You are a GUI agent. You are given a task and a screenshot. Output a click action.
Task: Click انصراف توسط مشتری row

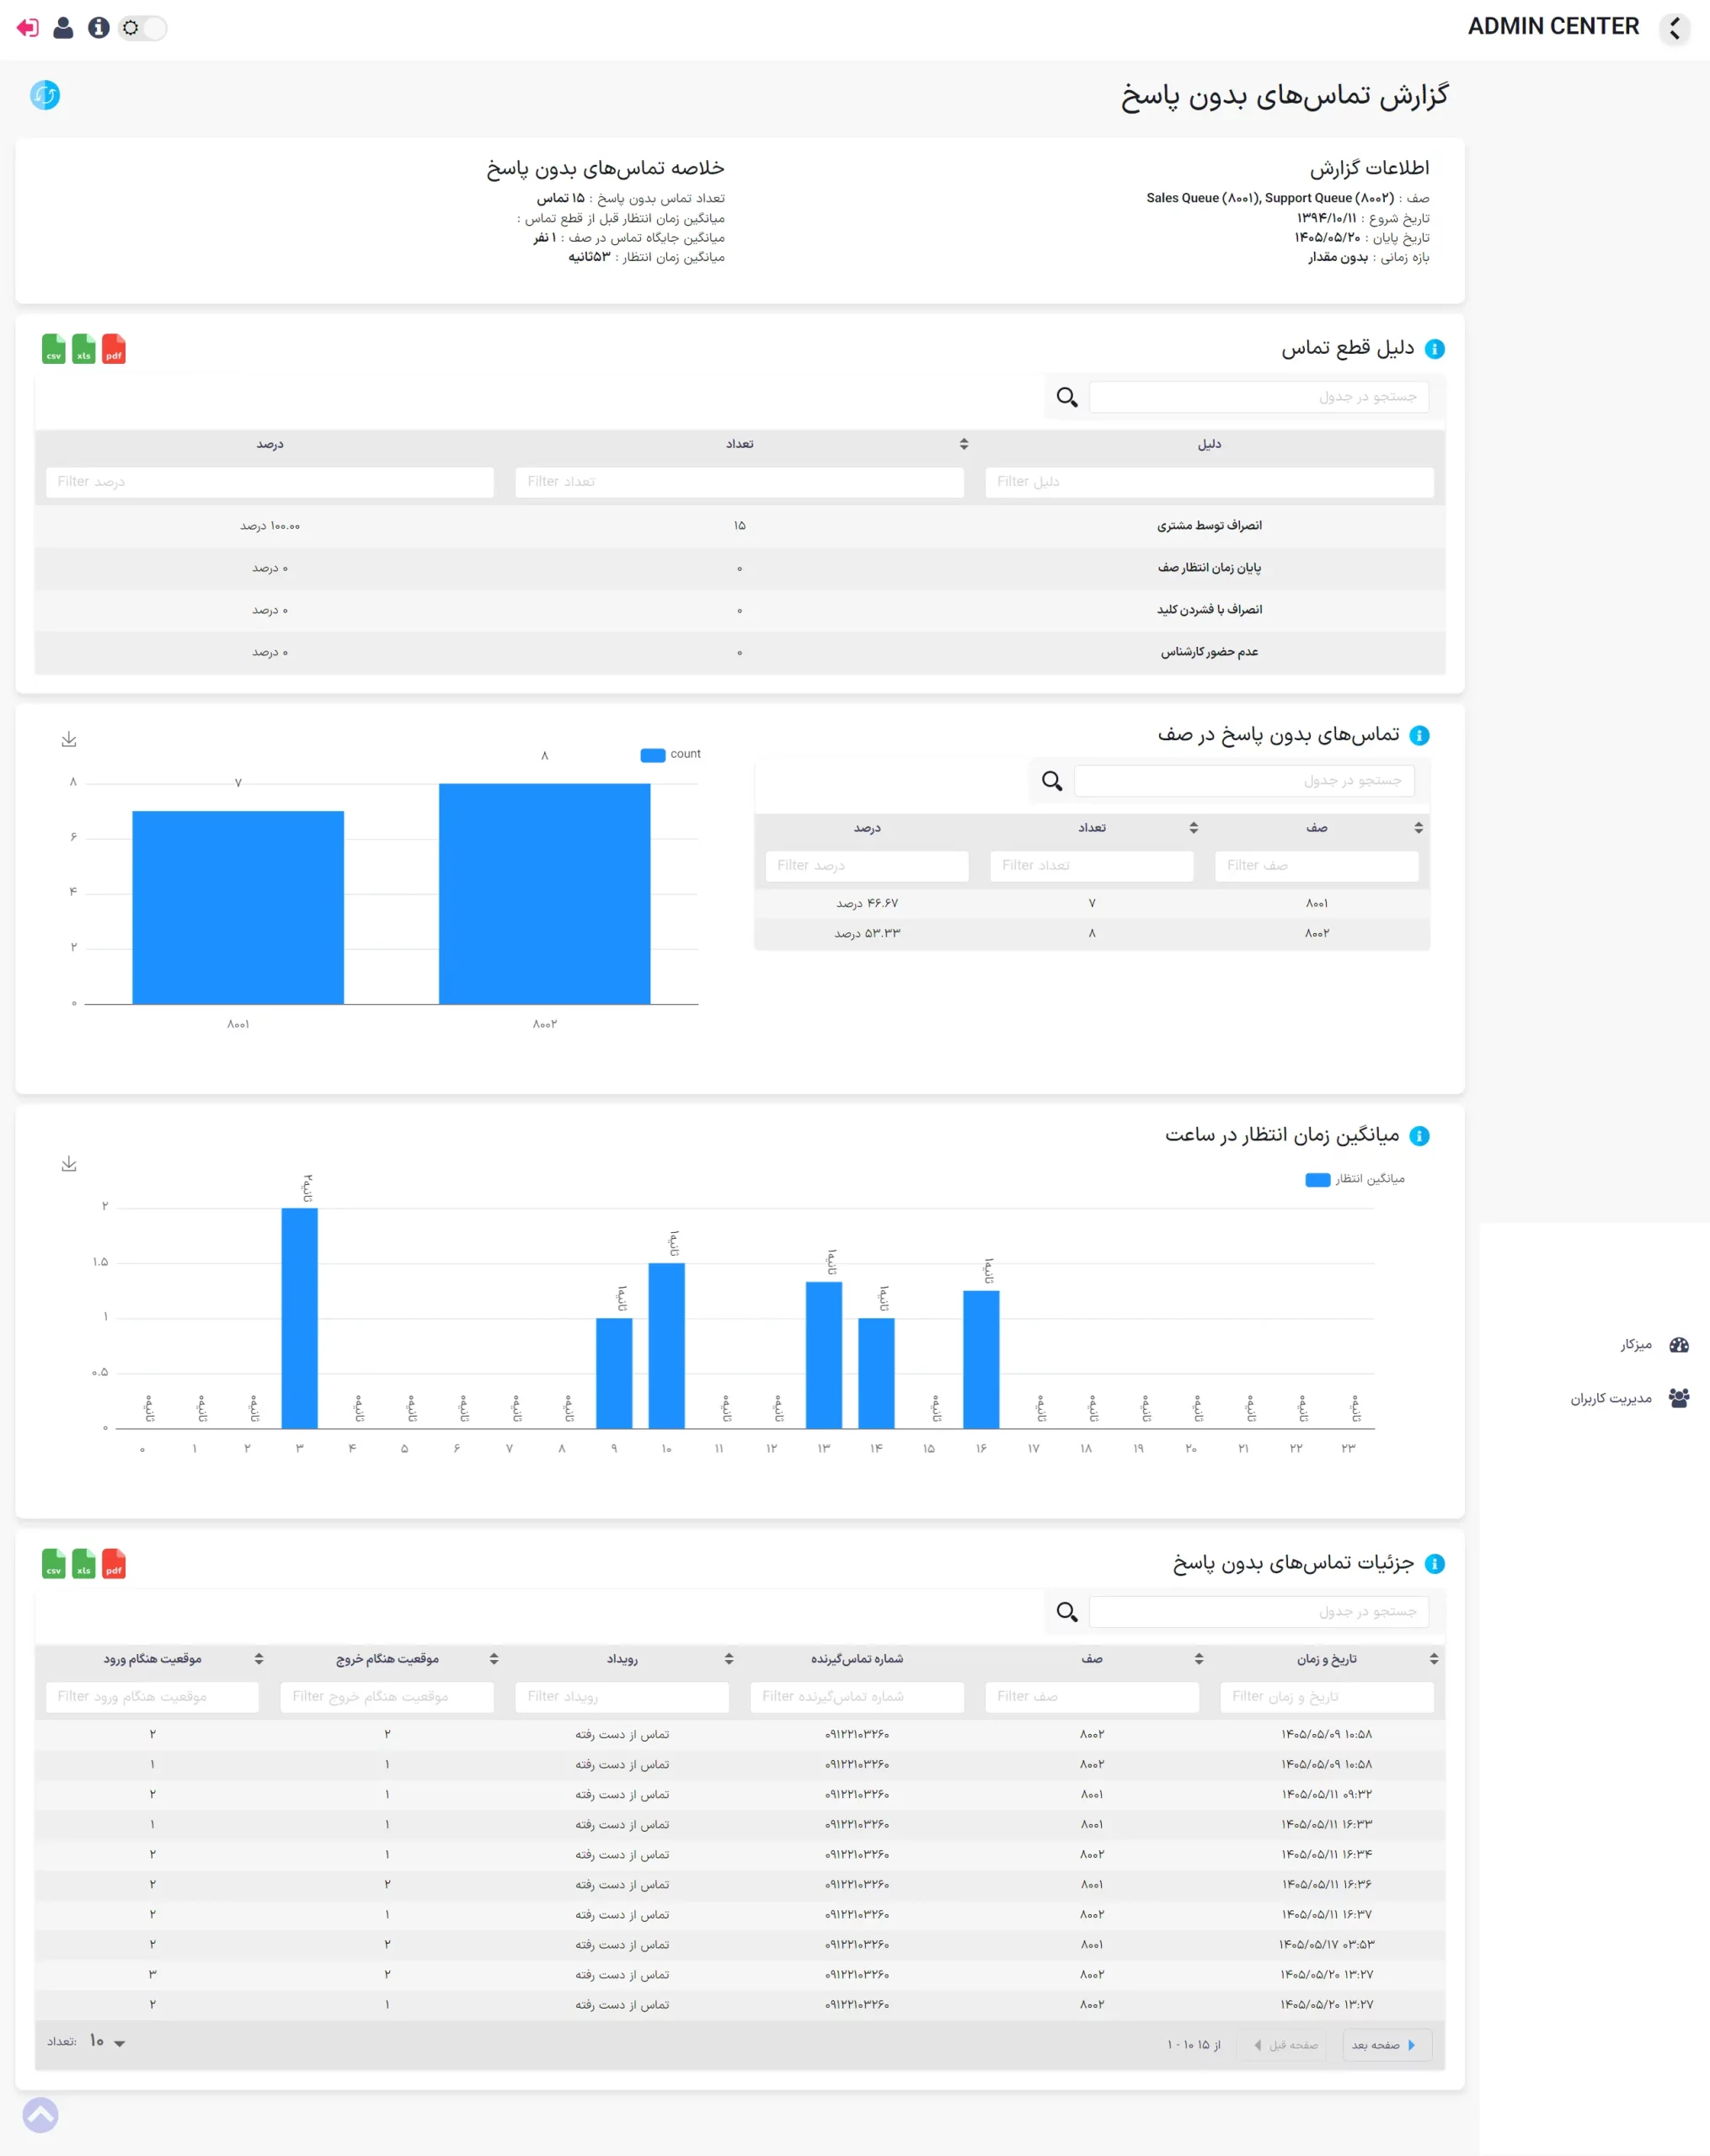click(739, 526)
